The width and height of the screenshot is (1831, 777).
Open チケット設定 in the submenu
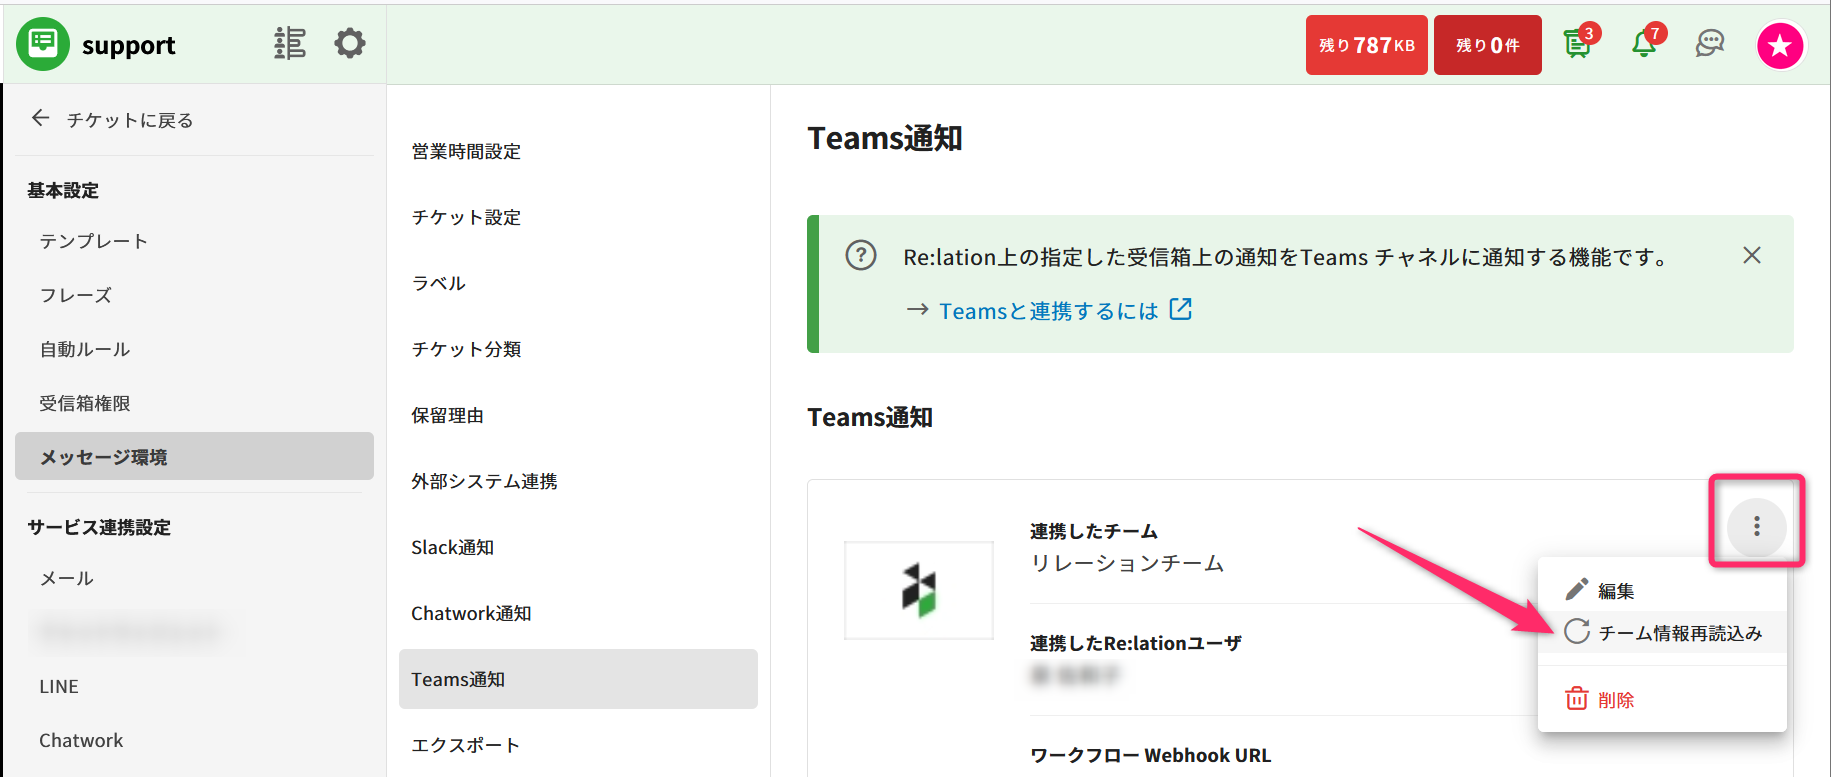[466, 217]
